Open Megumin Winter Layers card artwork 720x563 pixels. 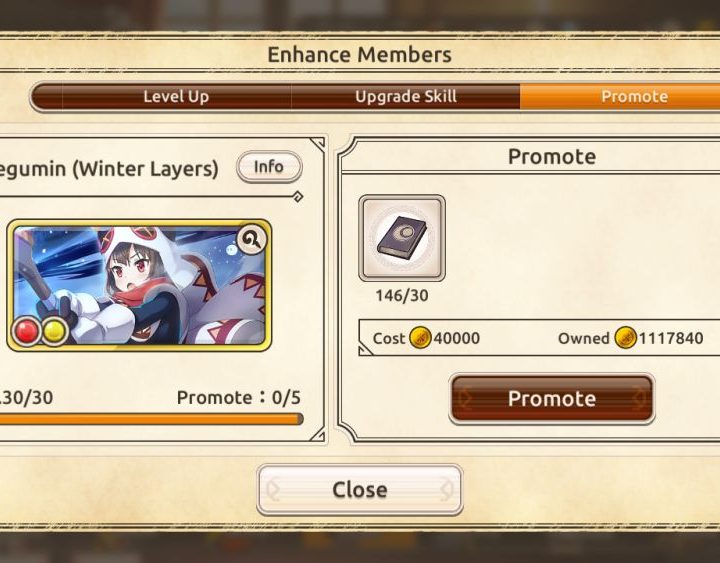point(139,285)
